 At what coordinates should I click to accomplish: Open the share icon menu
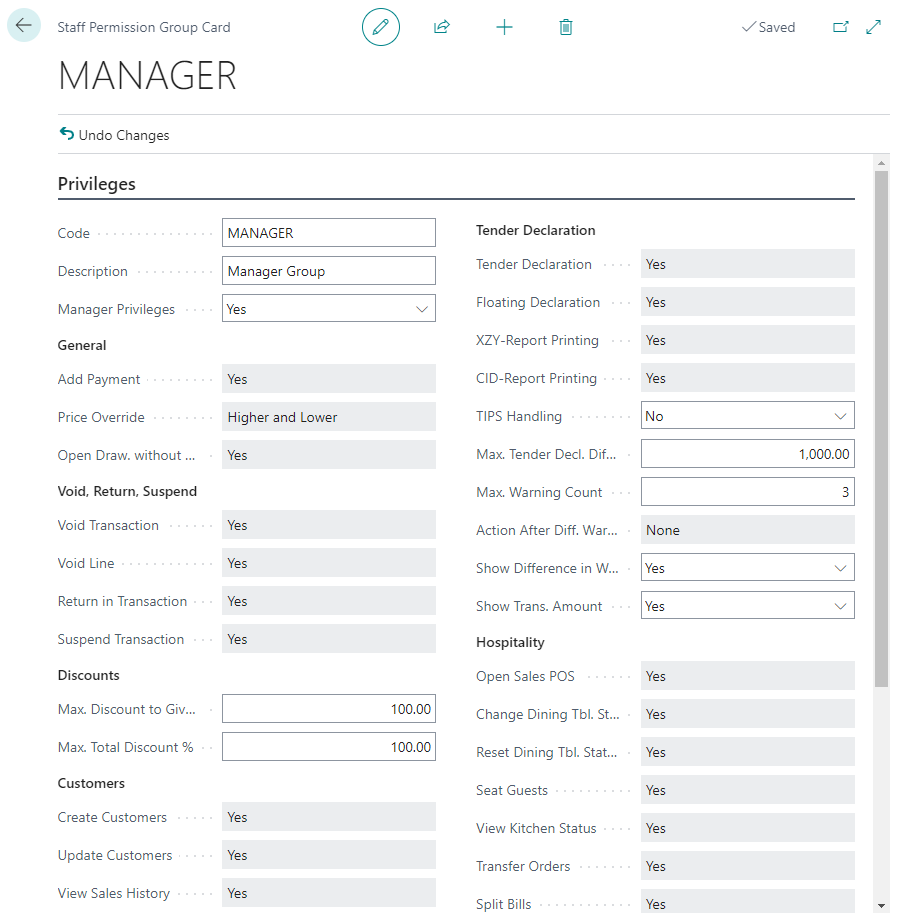[x=442, y=27]
